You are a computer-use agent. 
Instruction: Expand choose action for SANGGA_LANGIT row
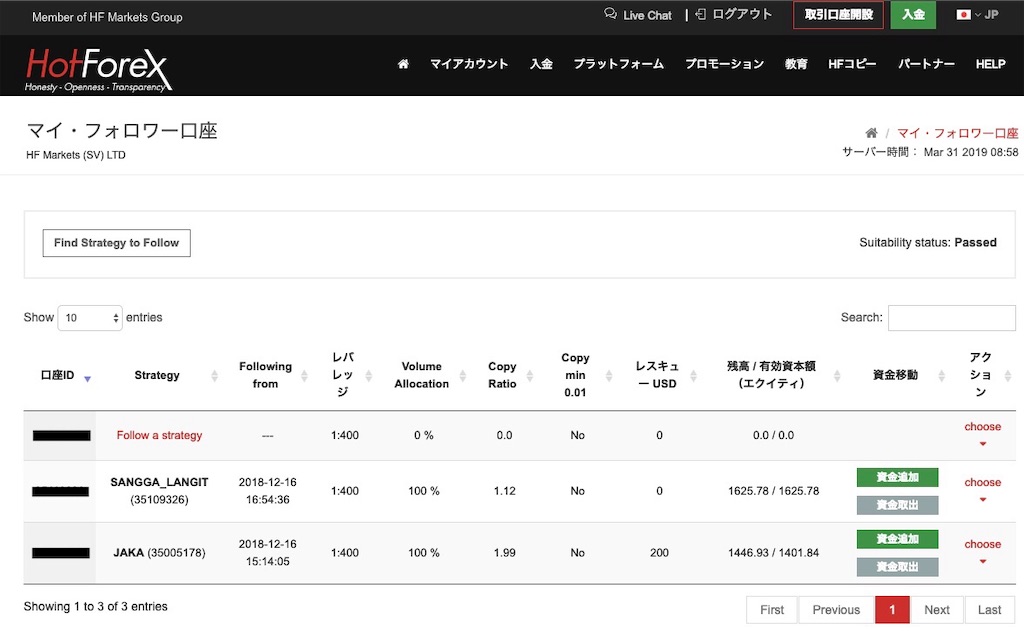982,490
